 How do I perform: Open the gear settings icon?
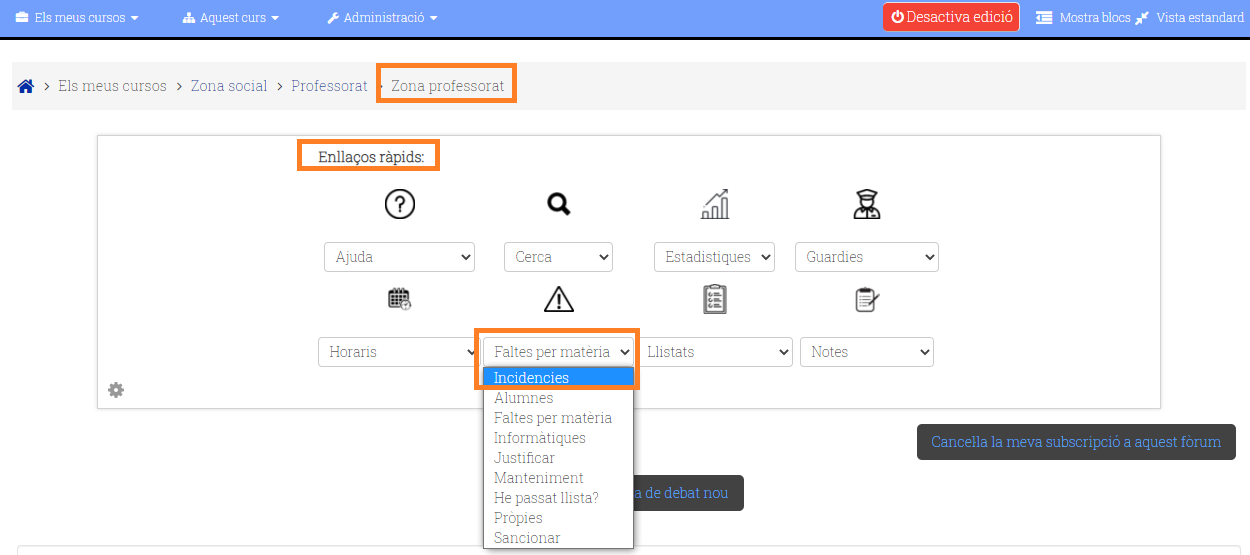(x=116, y=390)
